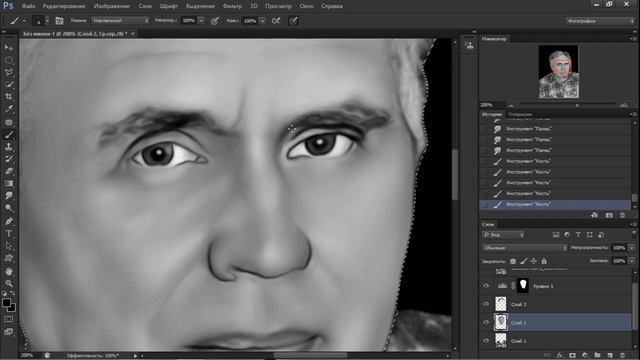640x360 pixels.
Task: Add a layer style with fx icon
Action: [560, 355]
